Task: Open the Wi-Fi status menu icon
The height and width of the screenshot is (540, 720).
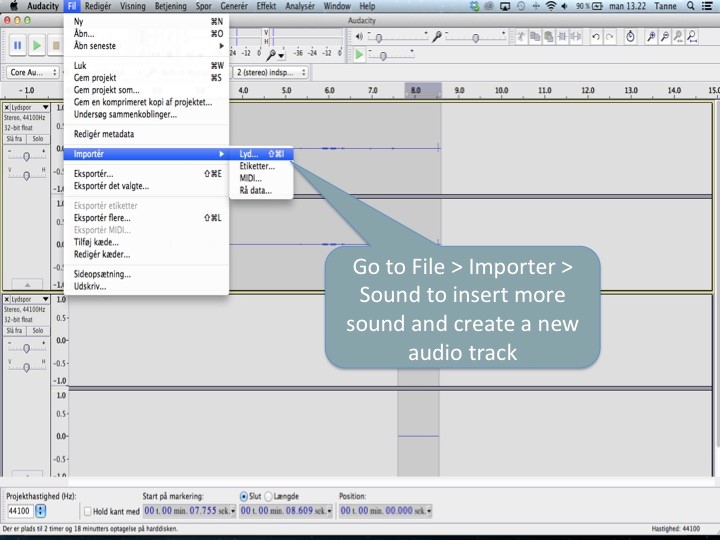Action: point(550,6)
